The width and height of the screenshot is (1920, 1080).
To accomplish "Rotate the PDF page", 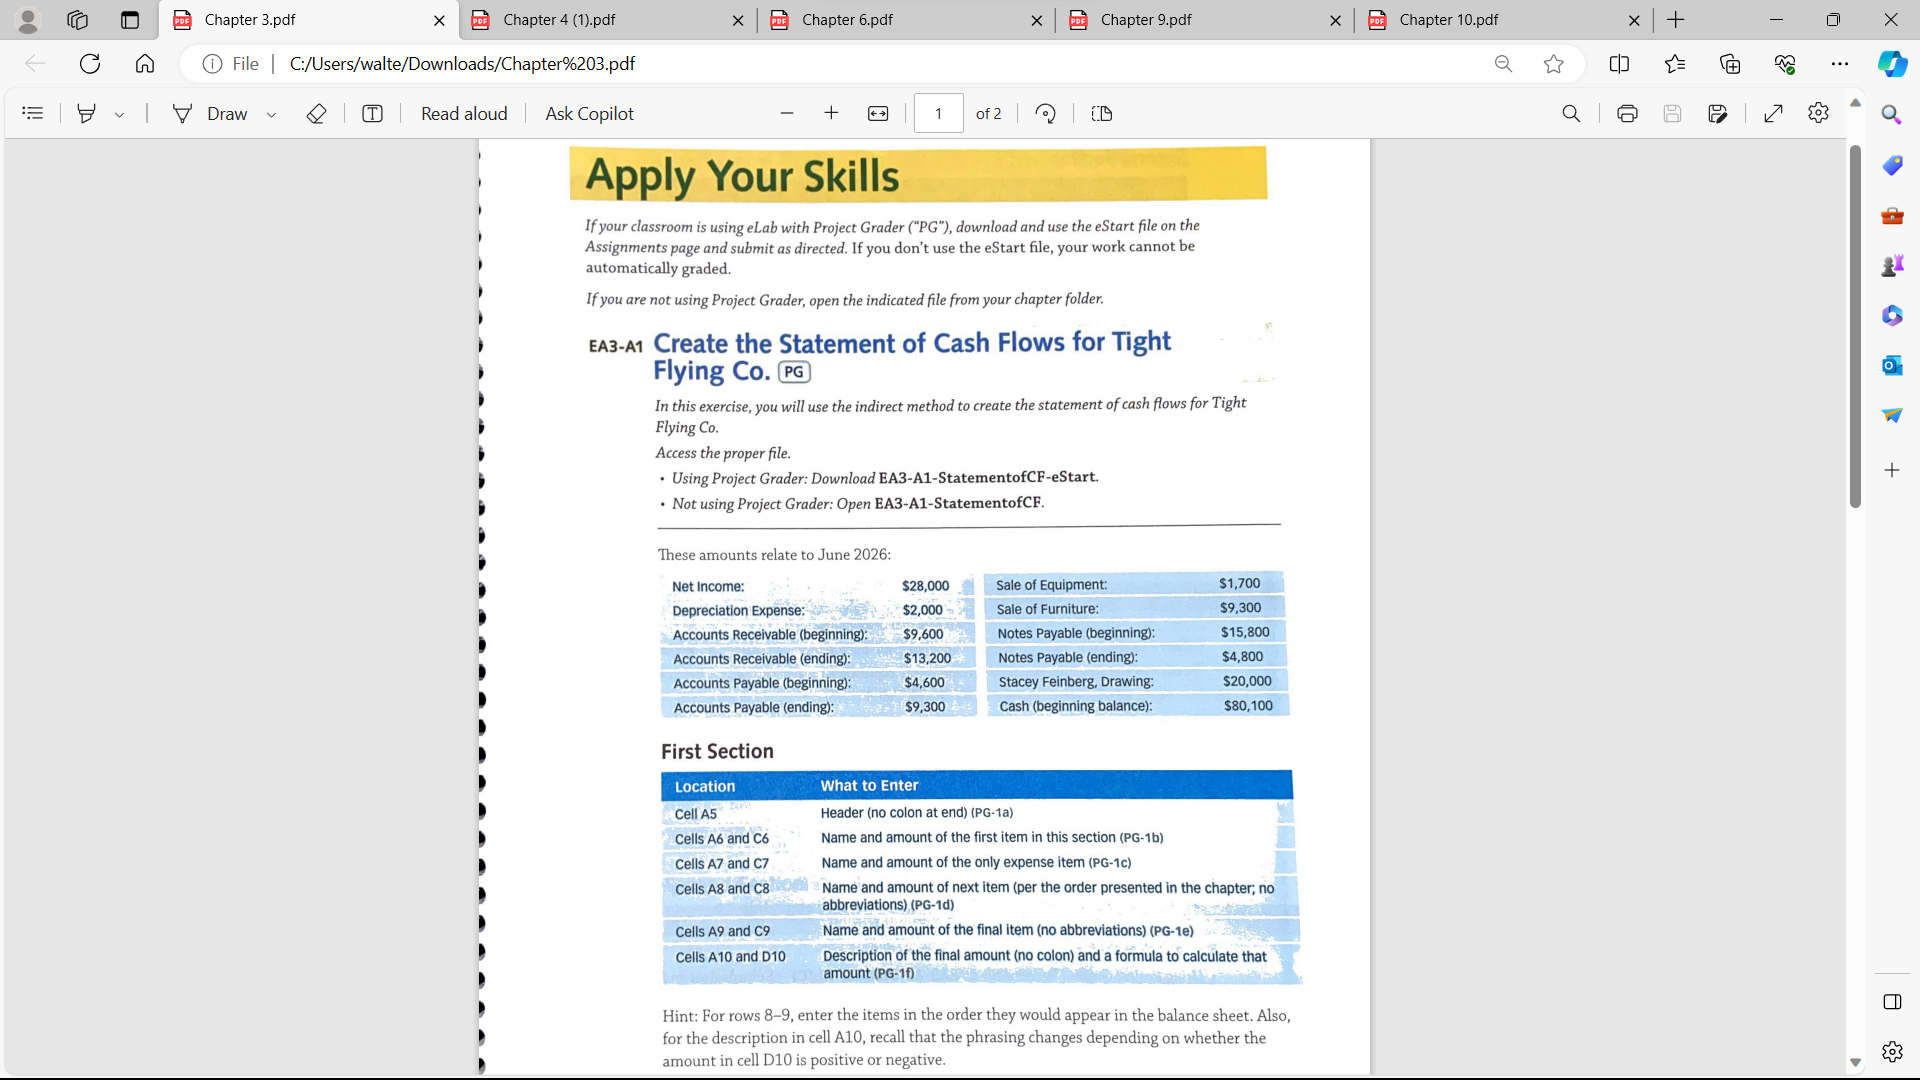I will 1045,113.
